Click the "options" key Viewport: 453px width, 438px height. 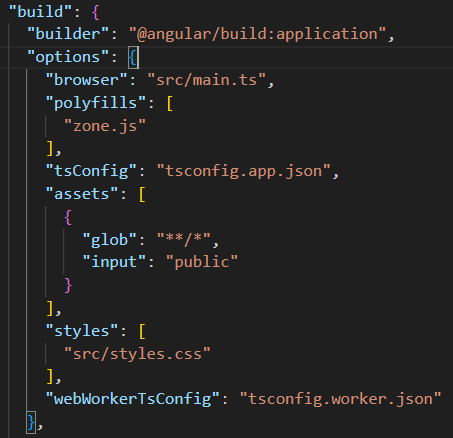(68, 57)
